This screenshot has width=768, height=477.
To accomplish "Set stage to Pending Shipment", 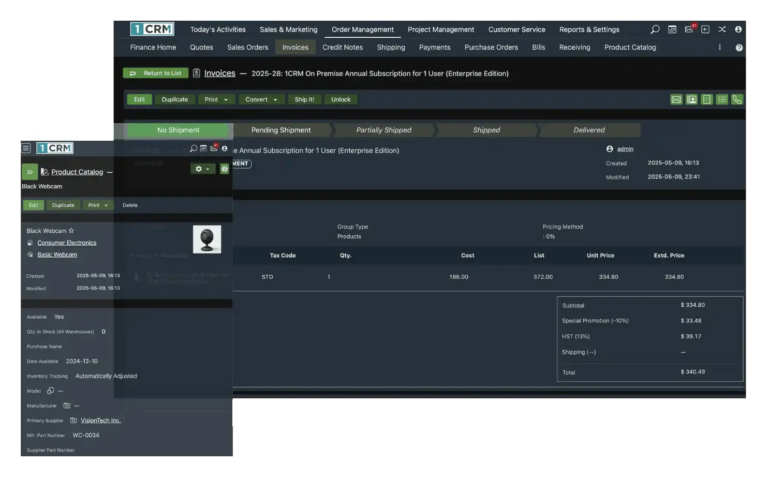I will [x=281, y=130].
